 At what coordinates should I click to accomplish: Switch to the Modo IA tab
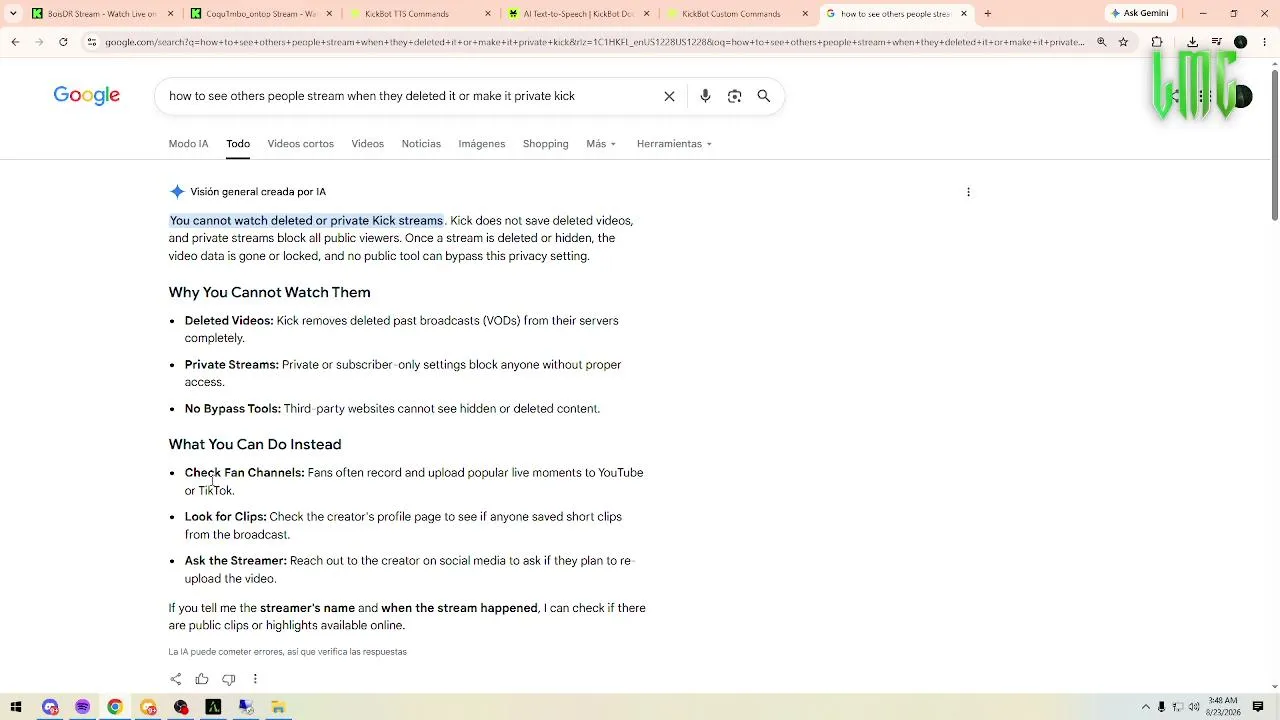[188, 144]
